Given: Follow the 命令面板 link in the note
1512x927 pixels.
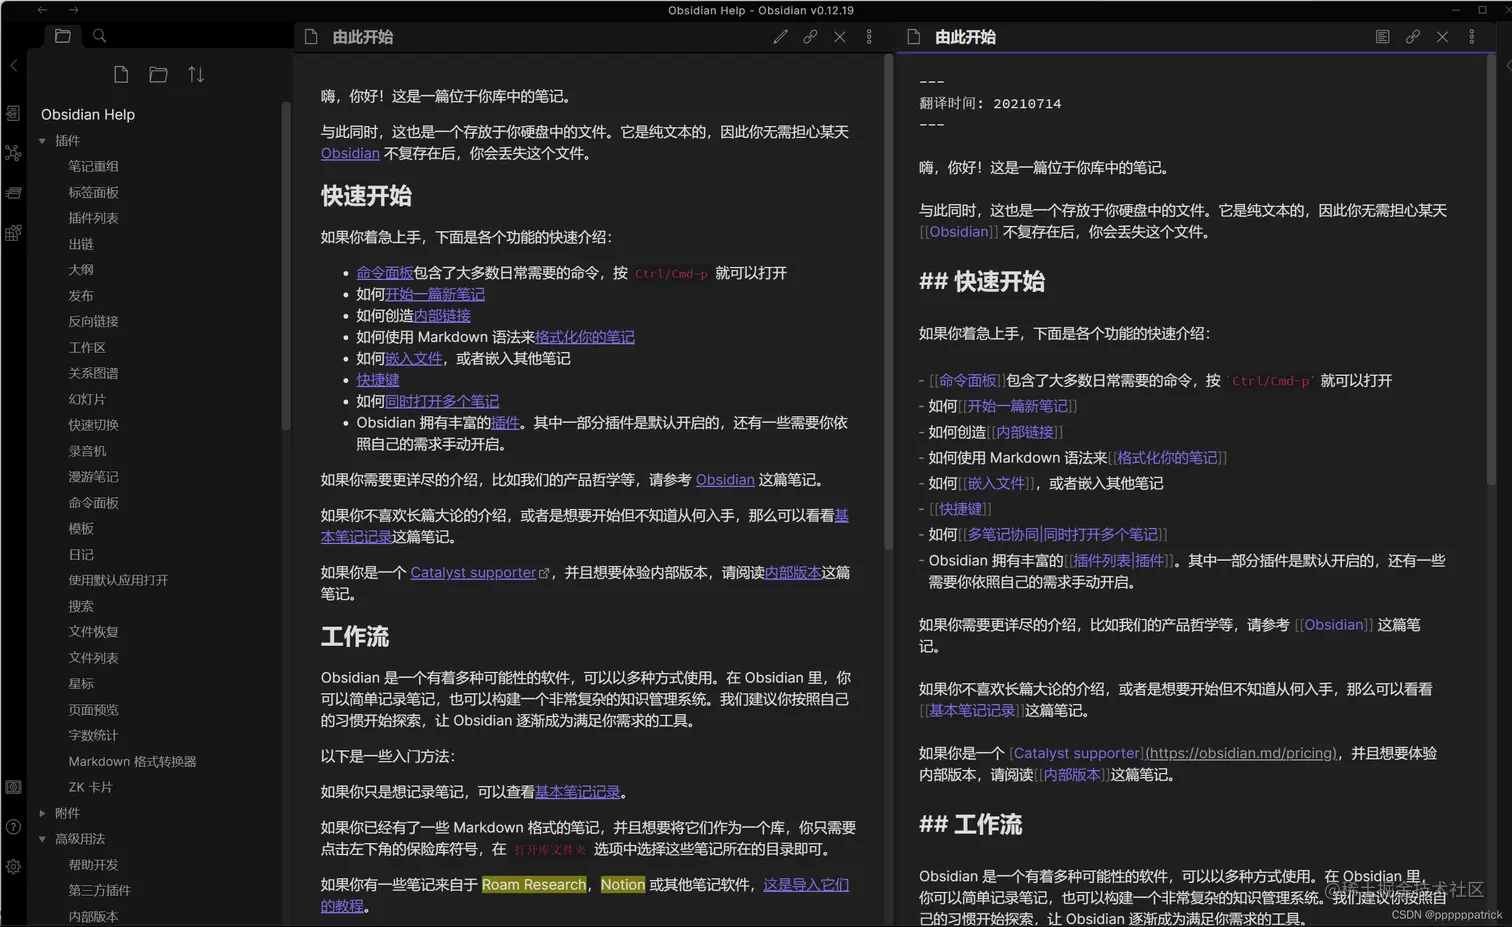Looking at the screenshot, I should [385, 272].
